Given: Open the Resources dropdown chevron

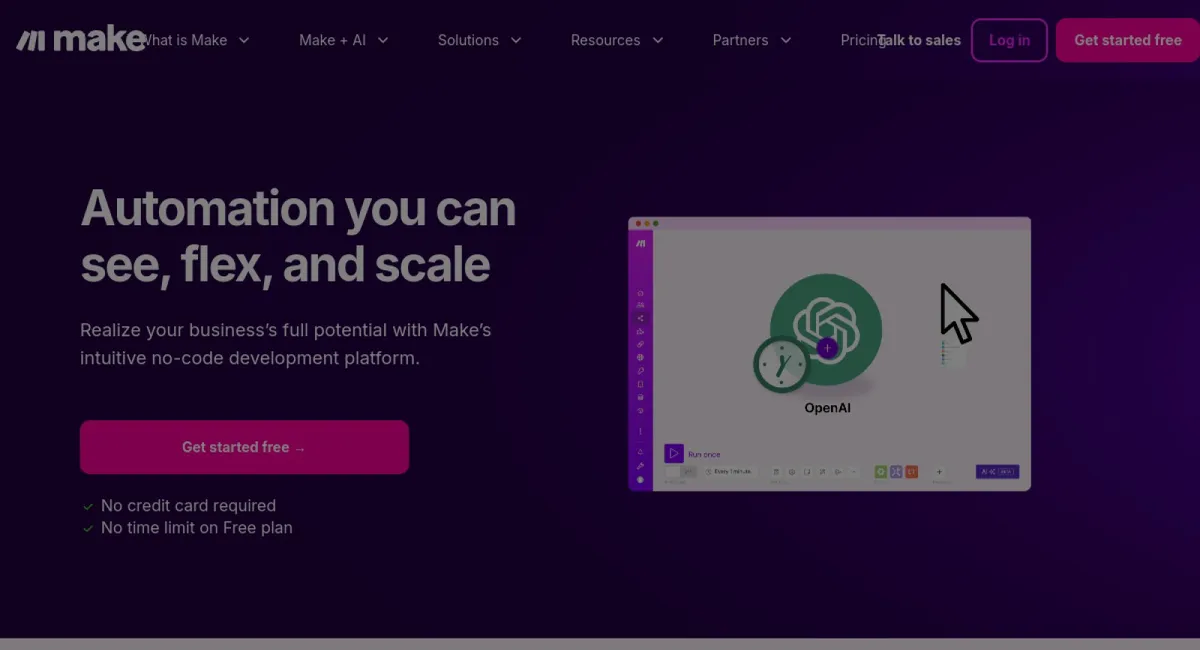Looking at the screenshot, I should (x=658, y=40).
